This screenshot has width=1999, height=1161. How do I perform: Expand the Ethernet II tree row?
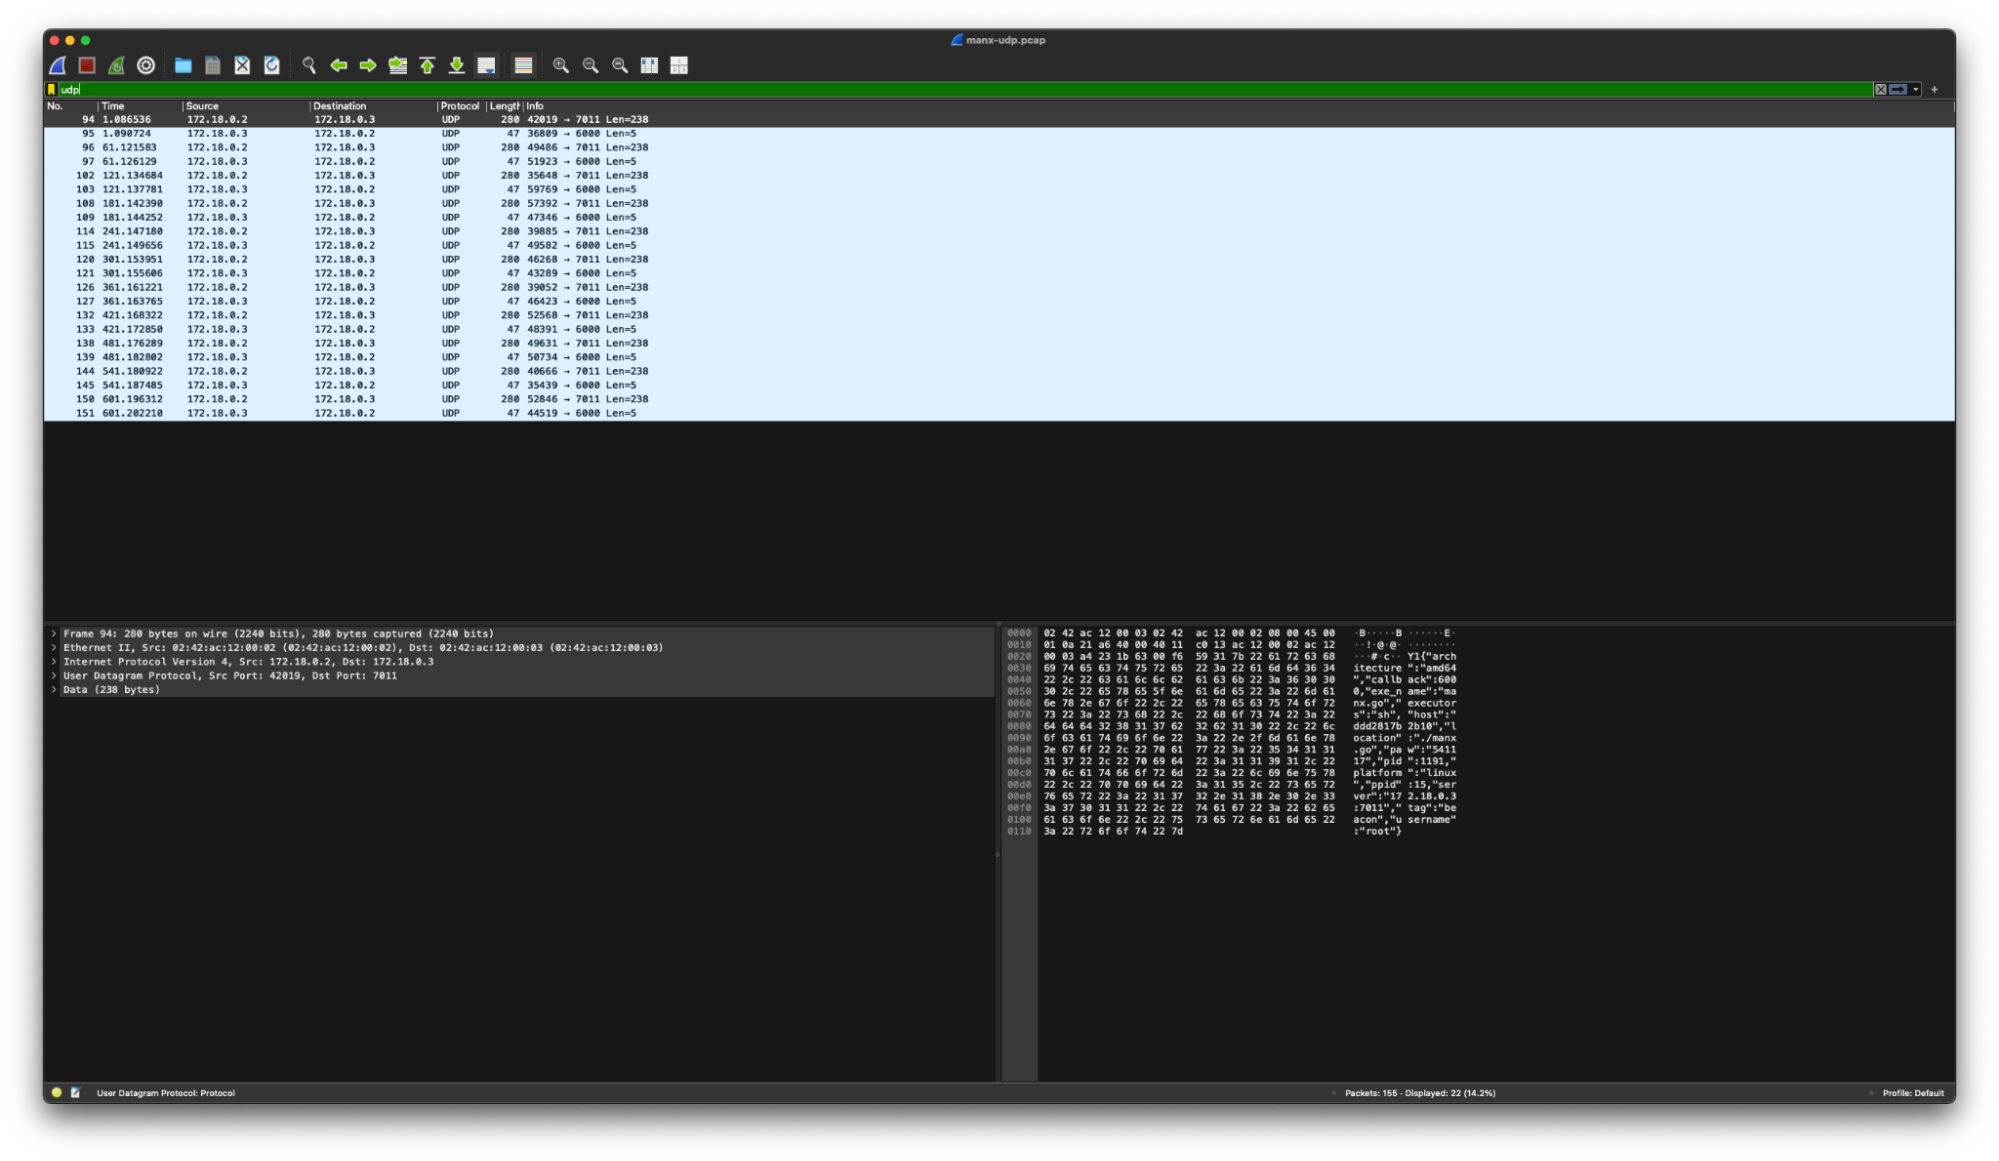click(x=54, y=648)
